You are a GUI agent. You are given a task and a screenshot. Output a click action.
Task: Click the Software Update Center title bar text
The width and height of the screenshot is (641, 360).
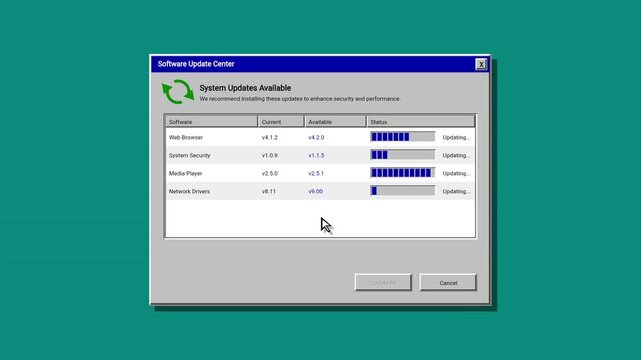click(196, 64)
